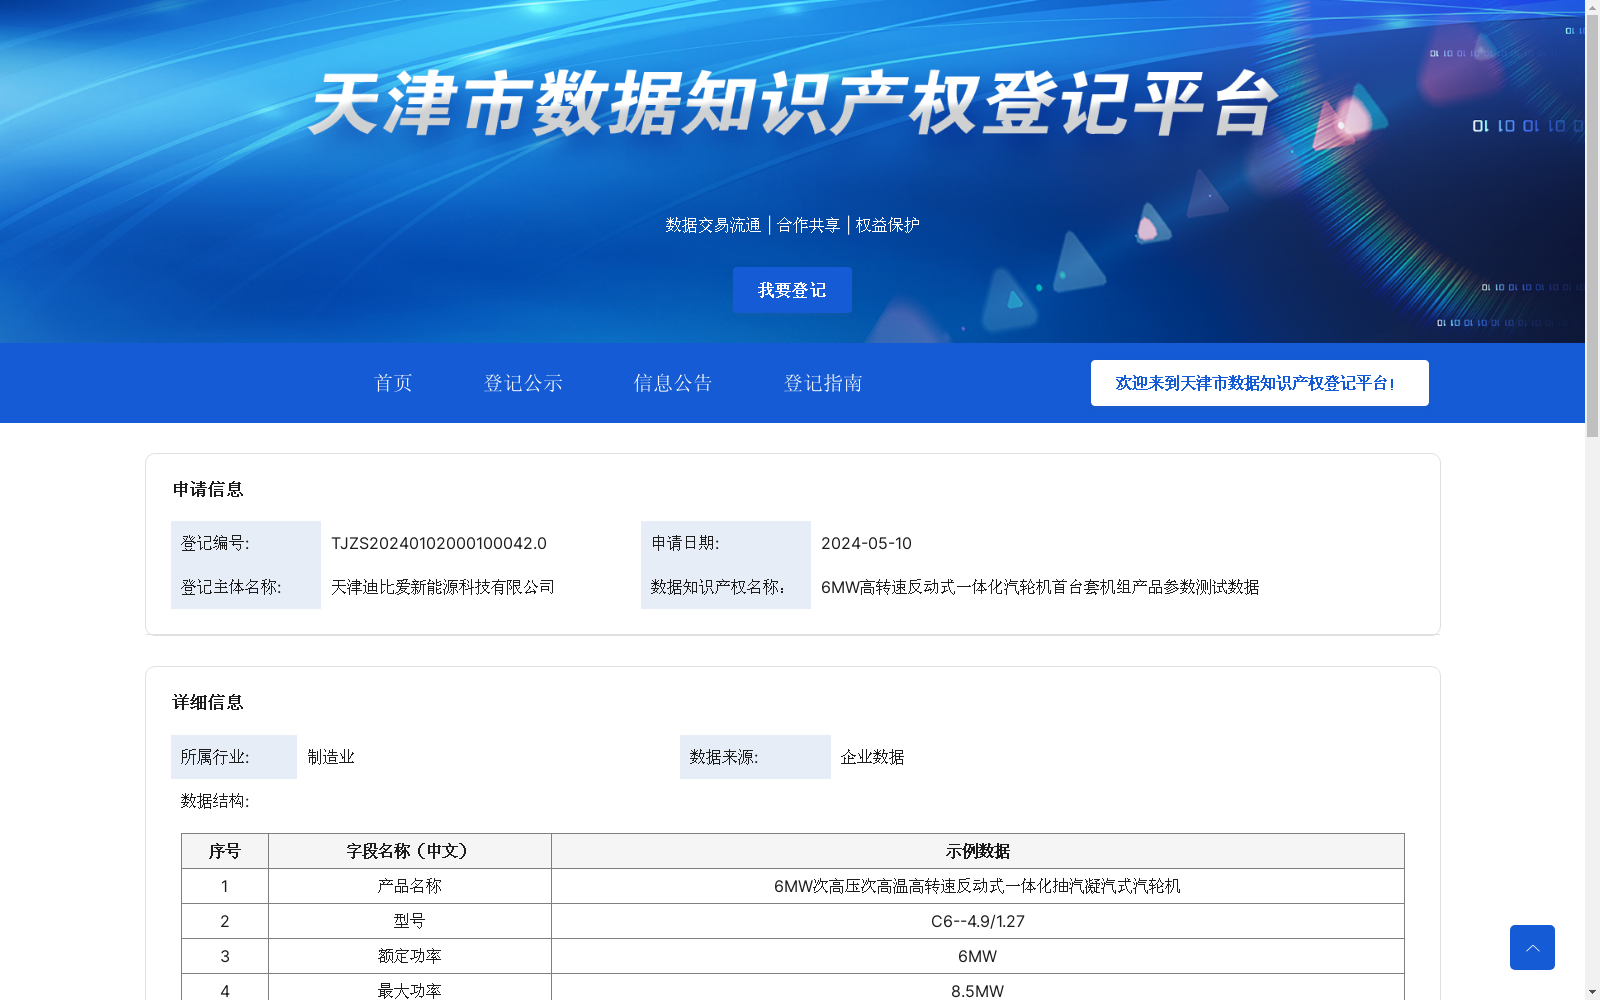The image size is (1600, 1000).
Task: Click the scroll-to-top arrow button
Action: [x=1532, y=947]
